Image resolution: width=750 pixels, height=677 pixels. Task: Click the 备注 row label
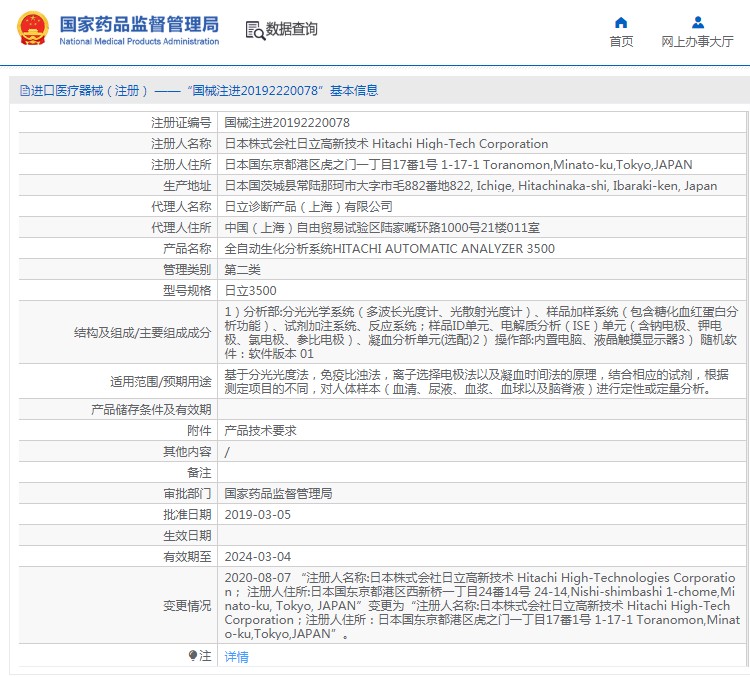(x=199, y=473)
